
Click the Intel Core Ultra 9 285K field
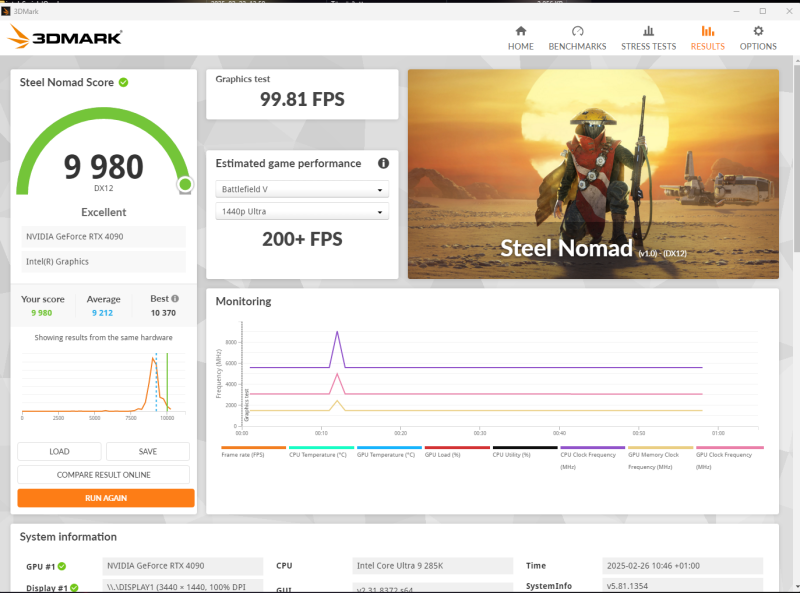pos(433,566)
